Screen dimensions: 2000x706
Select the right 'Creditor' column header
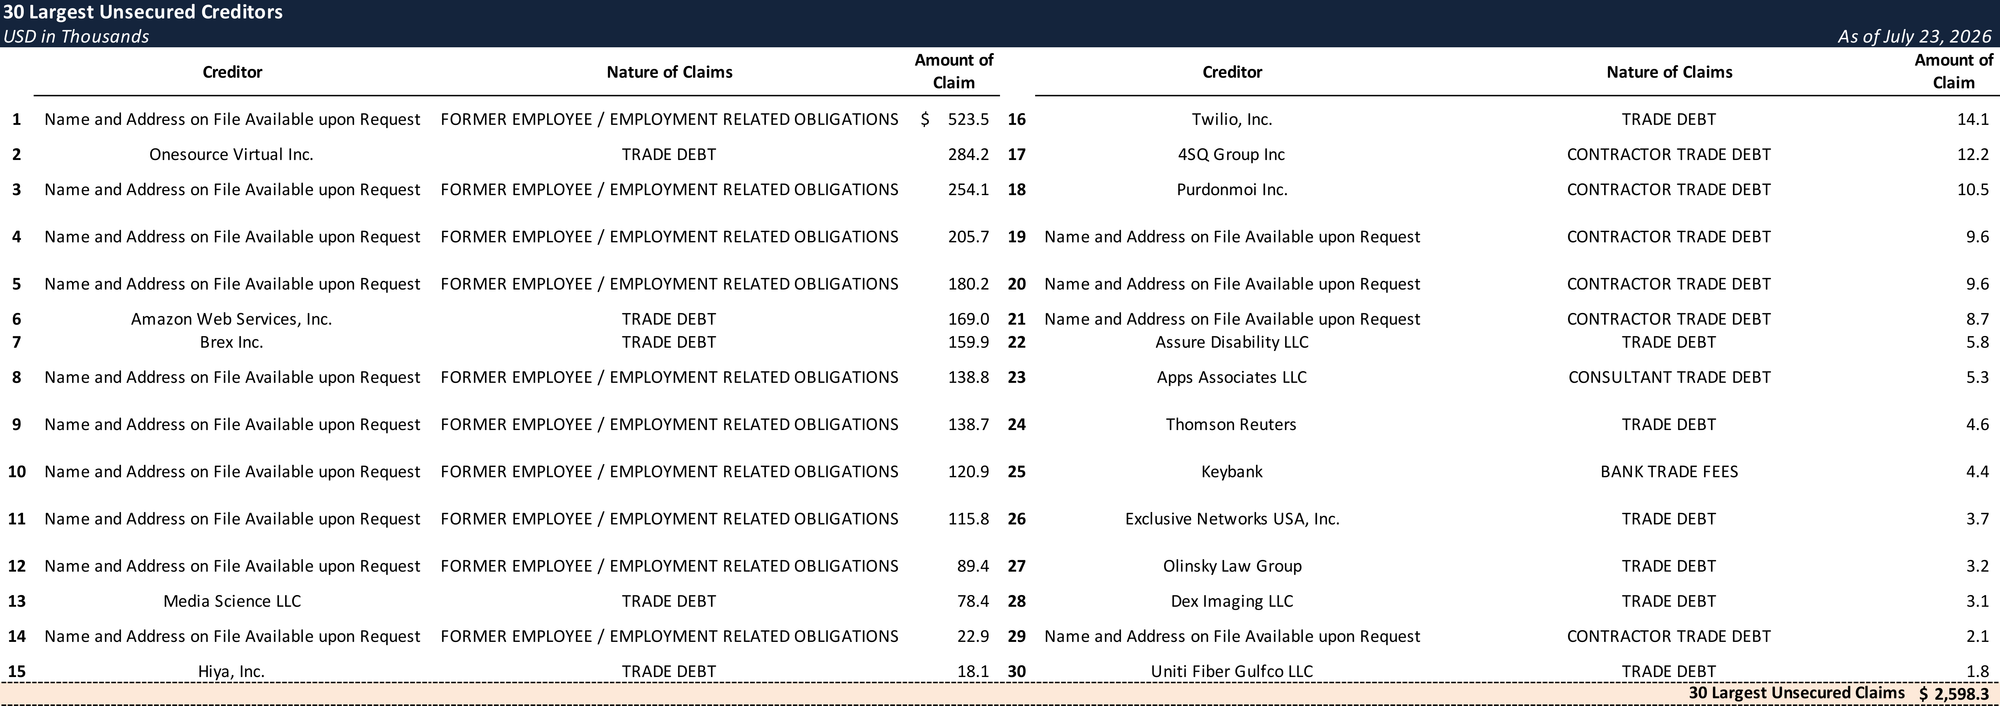[1232, 72]
